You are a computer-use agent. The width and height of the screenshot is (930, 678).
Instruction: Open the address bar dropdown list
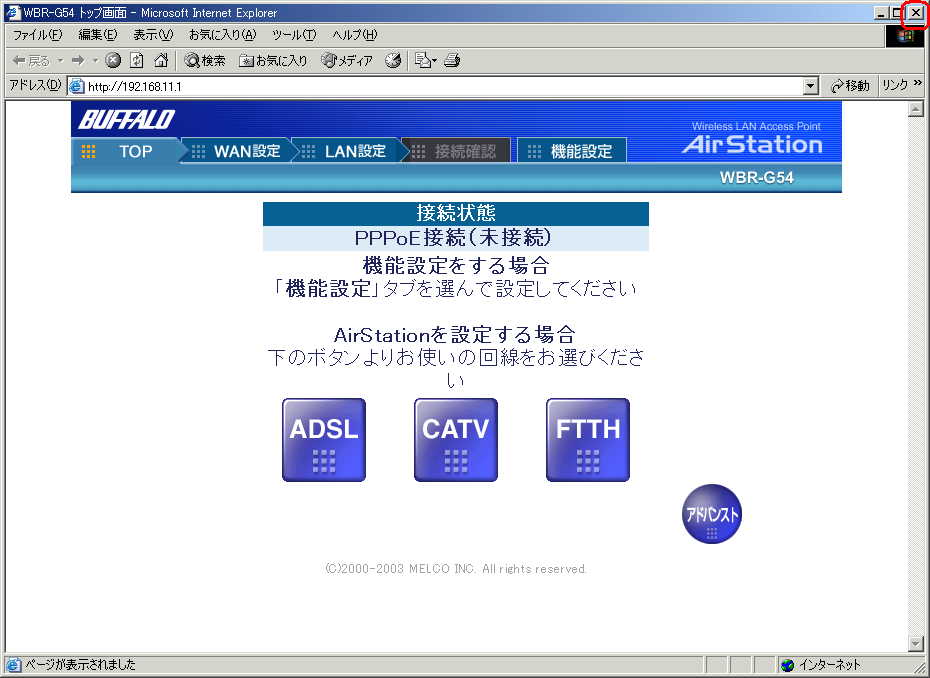coord(811,87)
